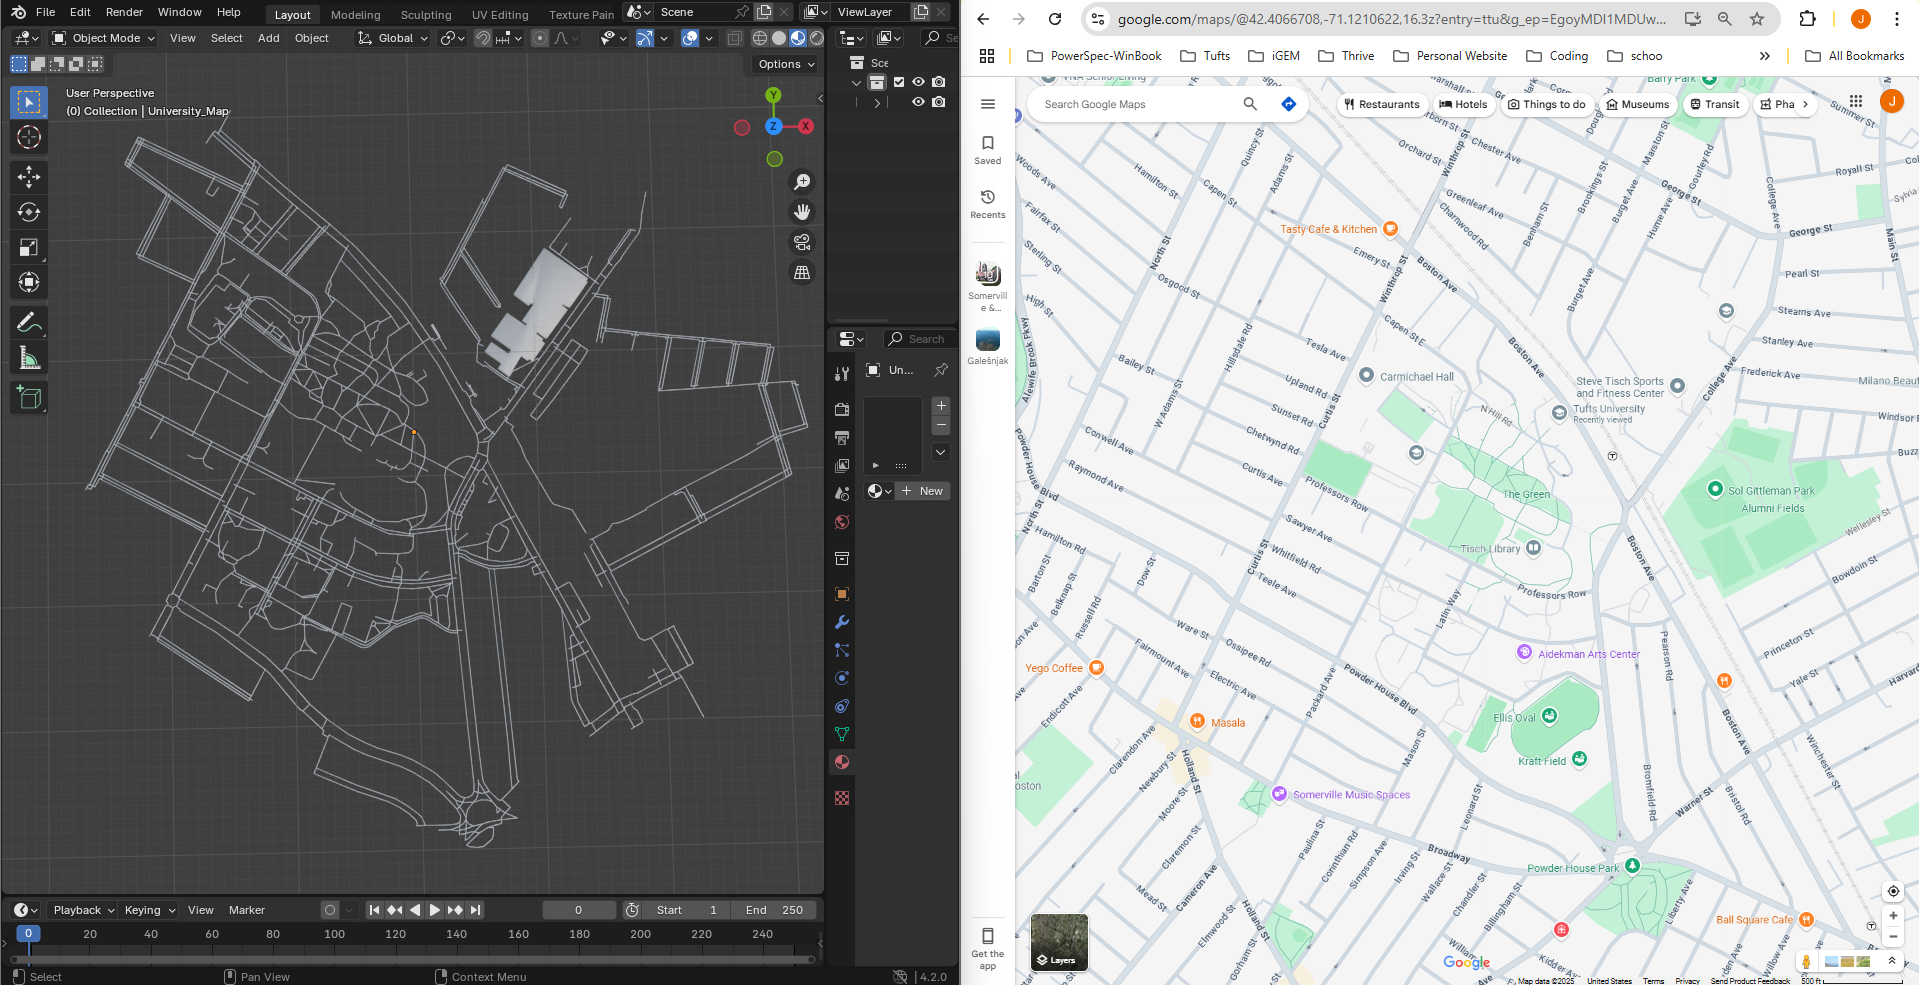Pick the Add Cube tool
Image resolution: width=1919 pixels, height=985 pixels.
pos(28,397)
